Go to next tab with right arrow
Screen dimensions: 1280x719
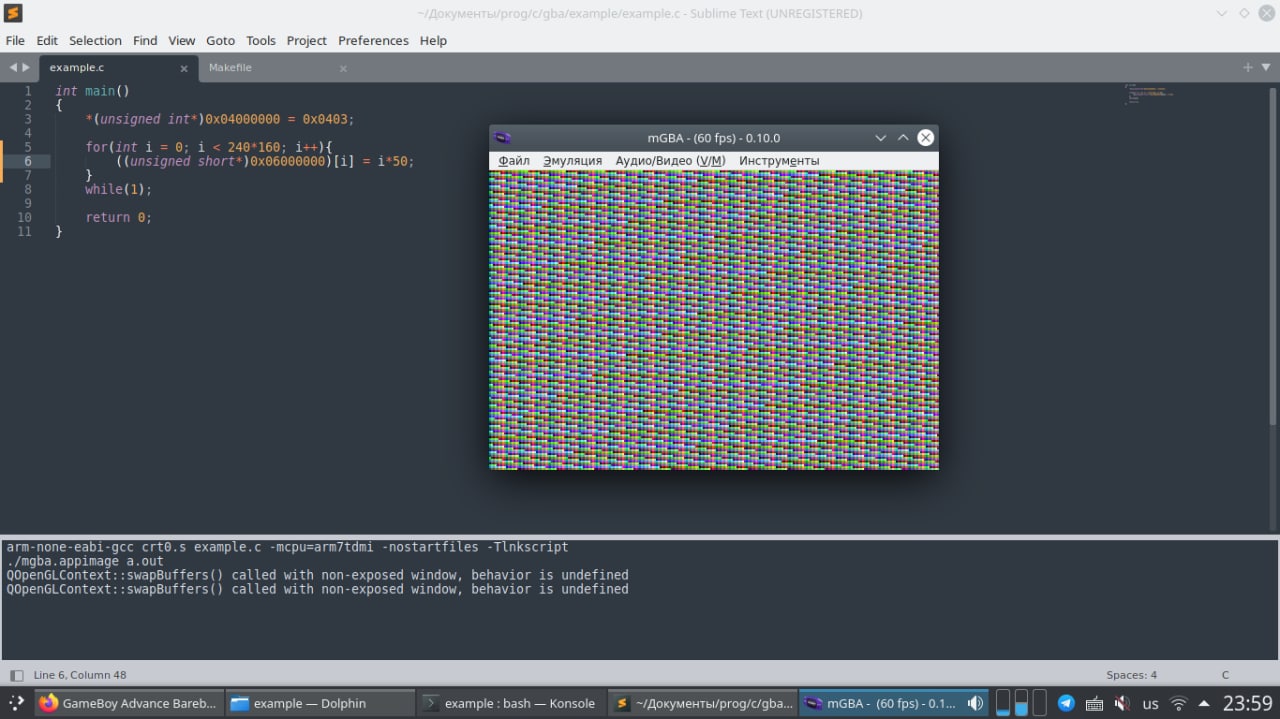tap(26, 67)
